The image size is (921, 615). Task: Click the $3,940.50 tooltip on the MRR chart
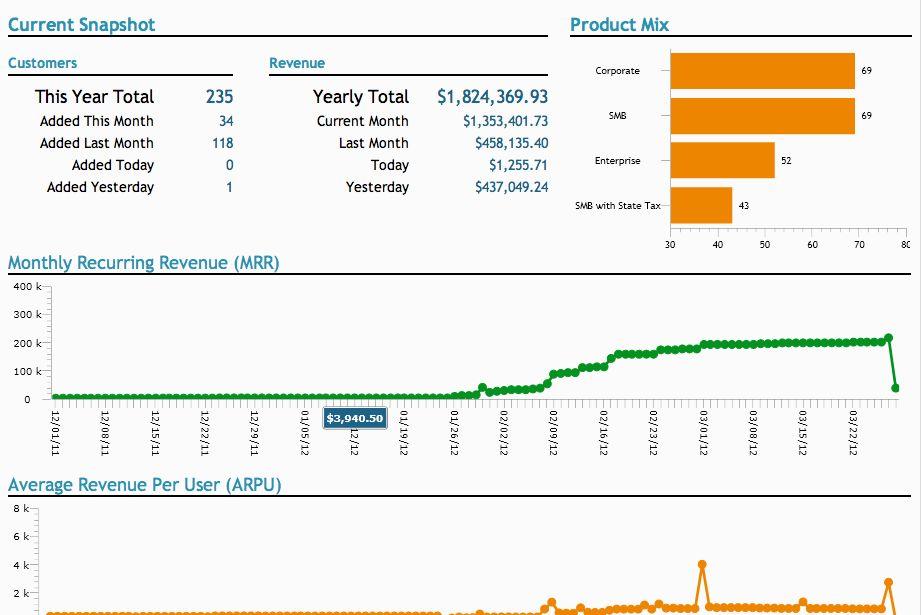(355, 418)
